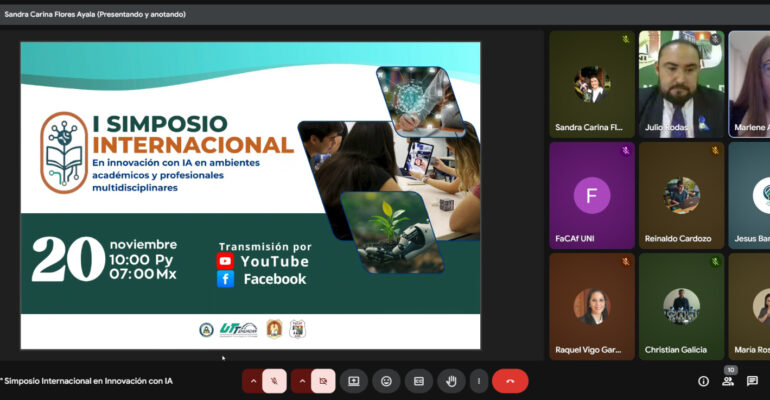
Task: Toggle the muted microphone button
Action: (274, 381)
